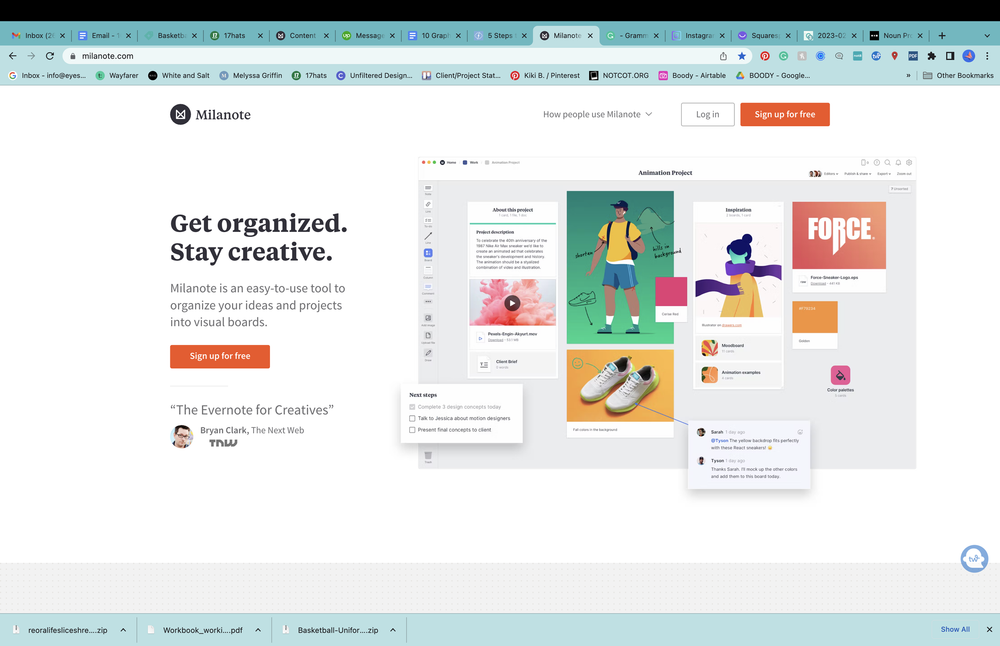1000x646 pixels.
Task: Click Show All downloads
Action: tap(955, 629)
